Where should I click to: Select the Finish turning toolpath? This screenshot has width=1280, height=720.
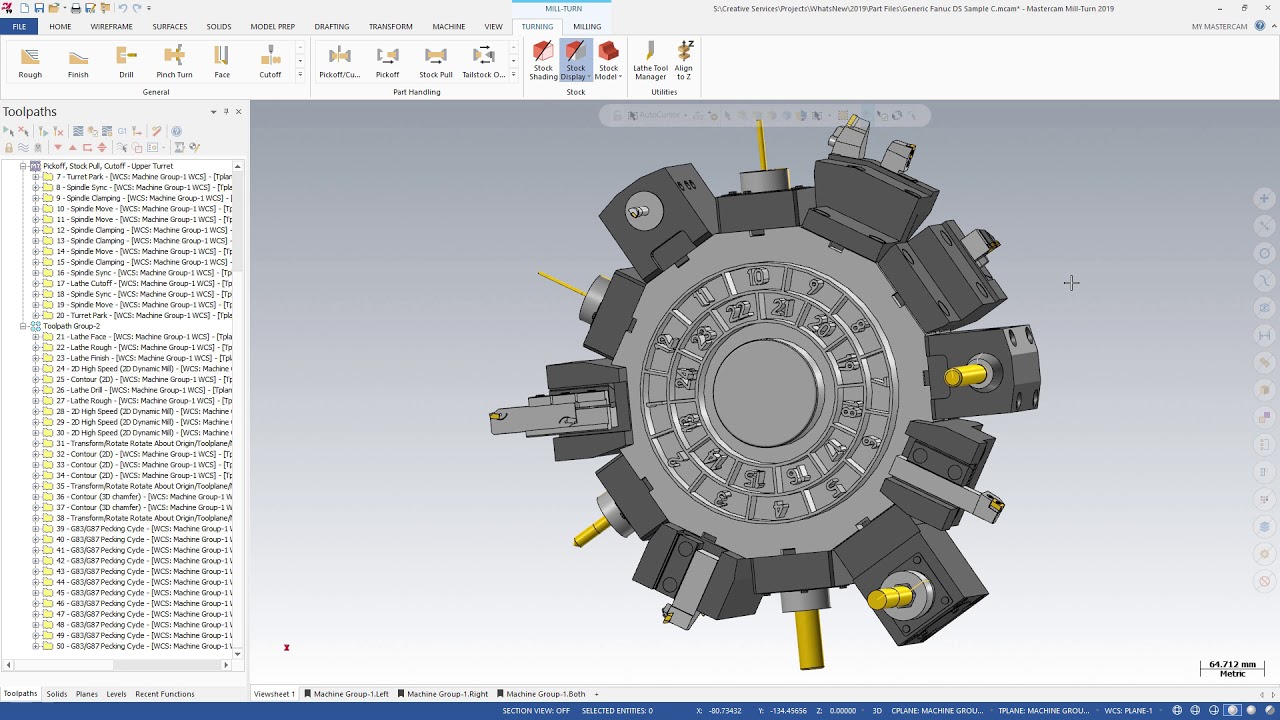78,62
